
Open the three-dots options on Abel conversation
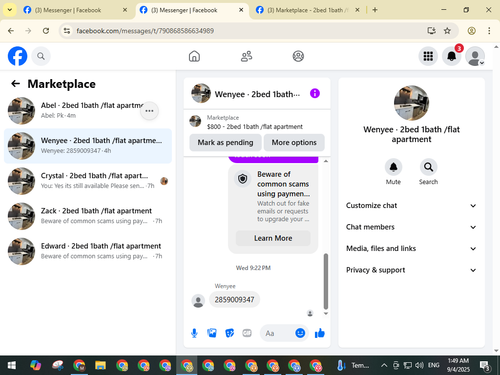click(x=149, y=111)
